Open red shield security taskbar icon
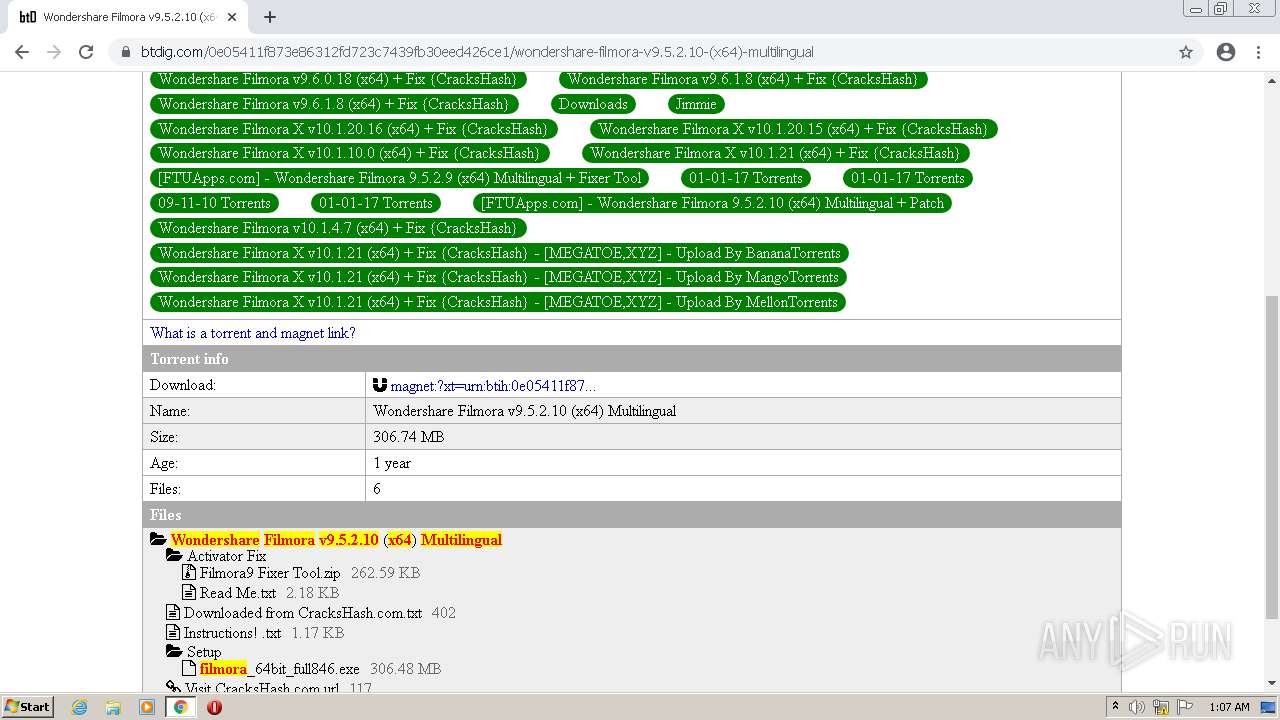The width and height of the screenshot is (1280, 720). 214,707
